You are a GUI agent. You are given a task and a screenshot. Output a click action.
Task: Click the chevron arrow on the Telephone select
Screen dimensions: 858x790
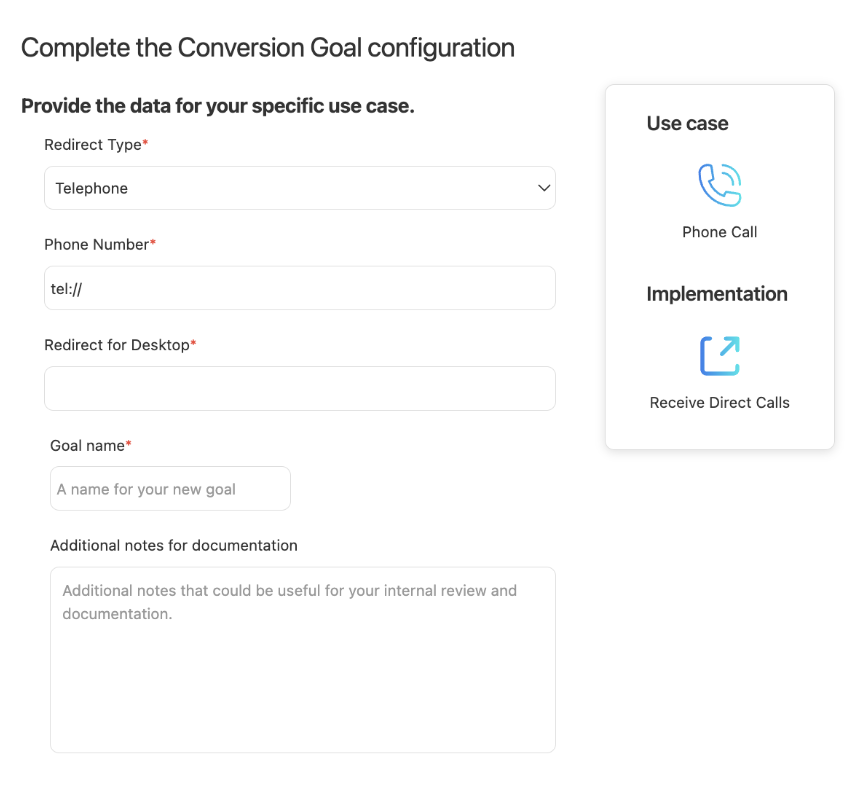pyautogui.click(x=544, y=188)
